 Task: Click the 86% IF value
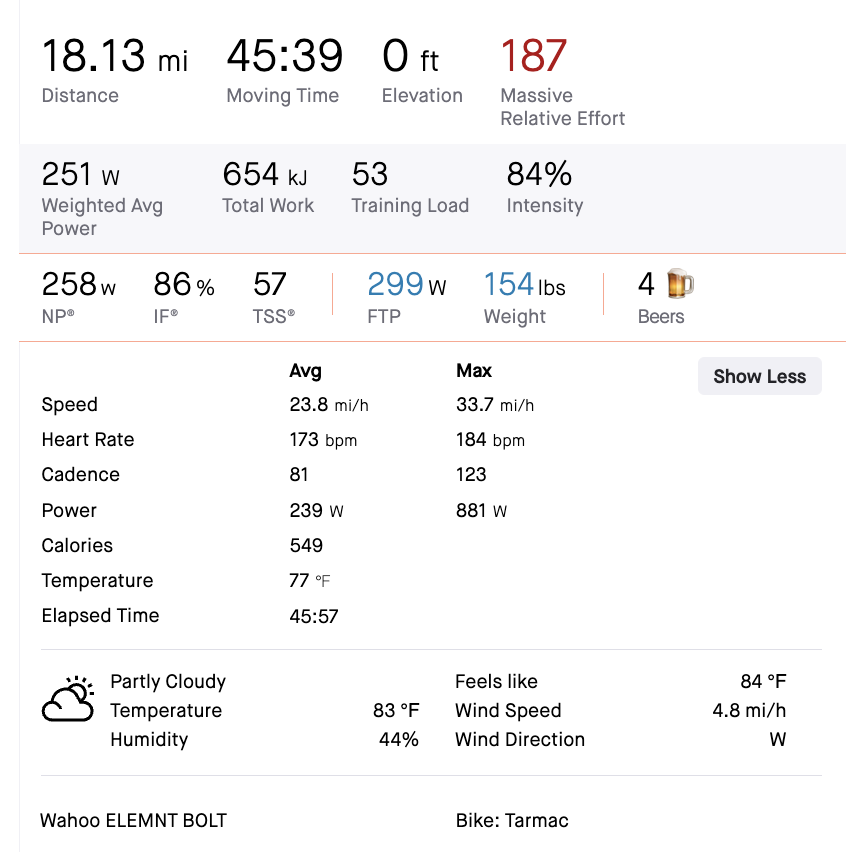click(183, 285)
